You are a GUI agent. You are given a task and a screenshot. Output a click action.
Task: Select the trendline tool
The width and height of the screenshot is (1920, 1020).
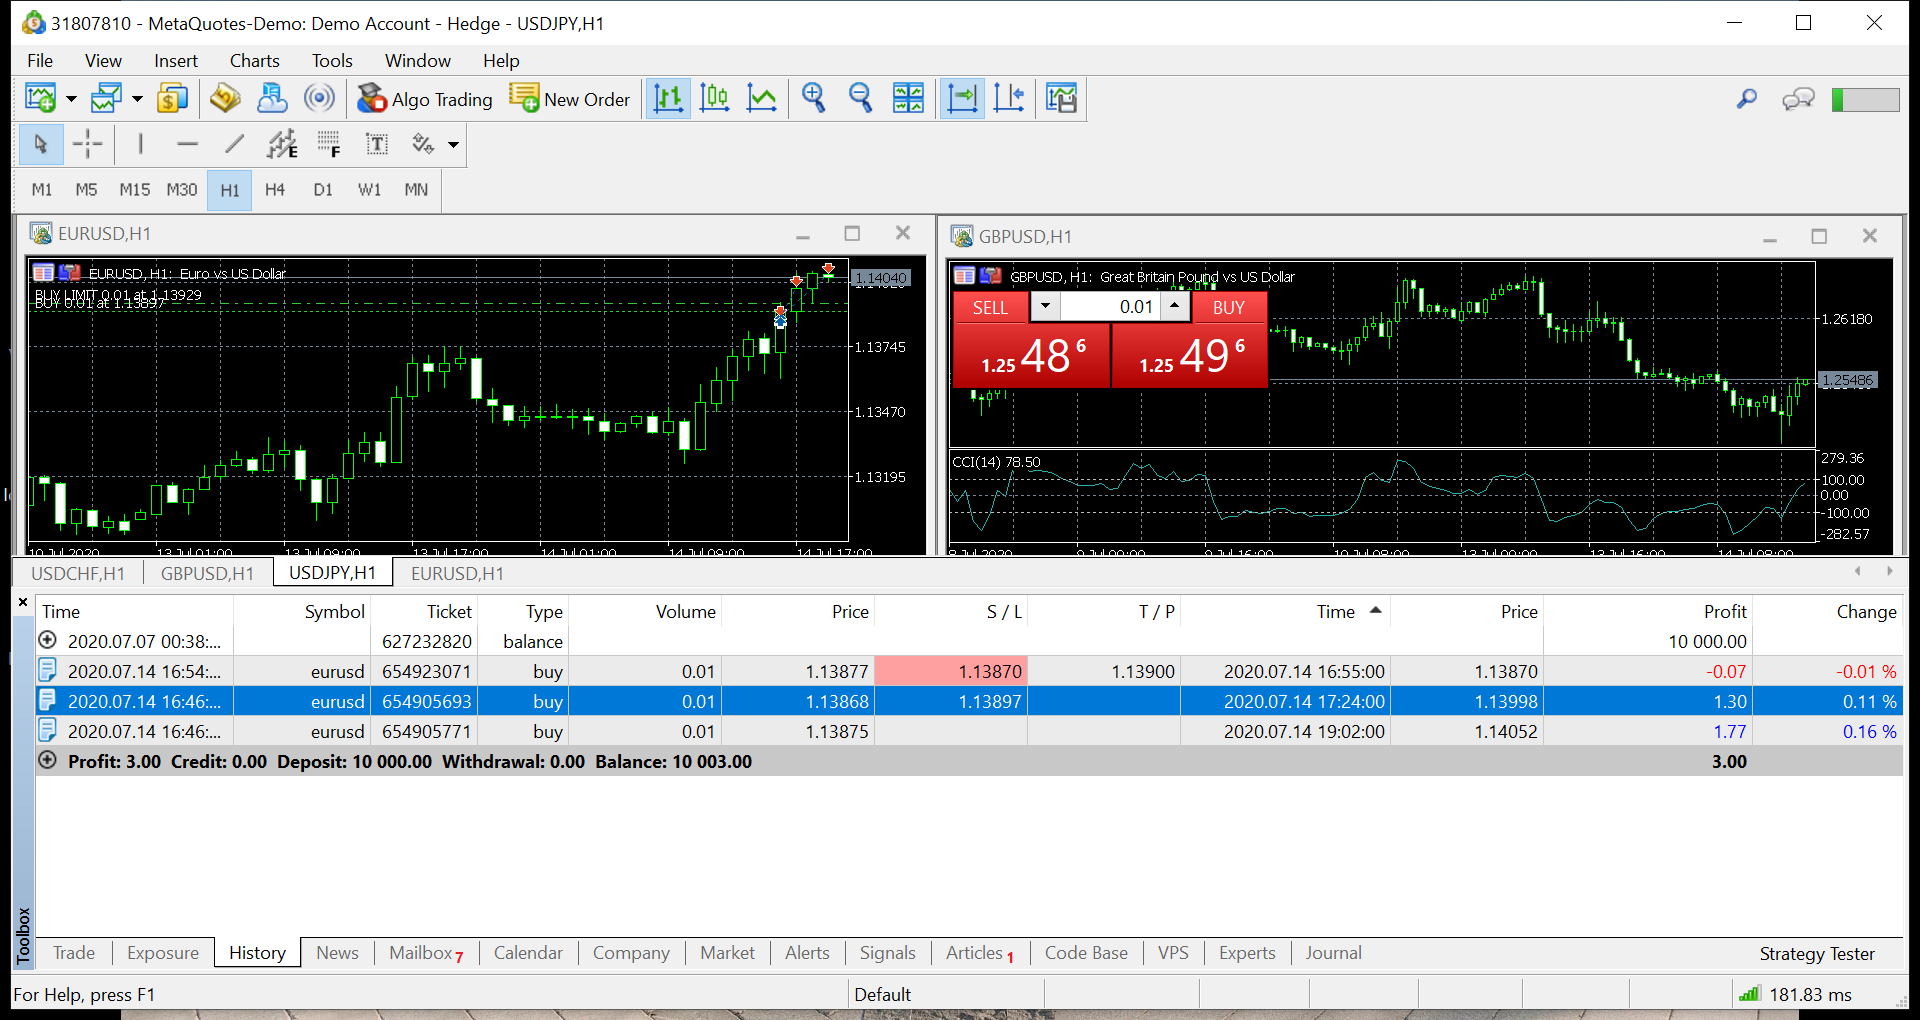234,144
